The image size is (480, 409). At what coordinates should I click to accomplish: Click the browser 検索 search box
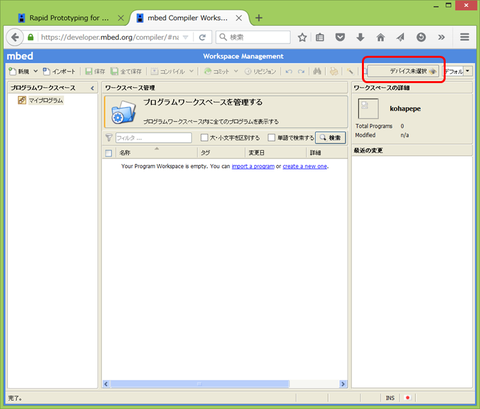253,37
